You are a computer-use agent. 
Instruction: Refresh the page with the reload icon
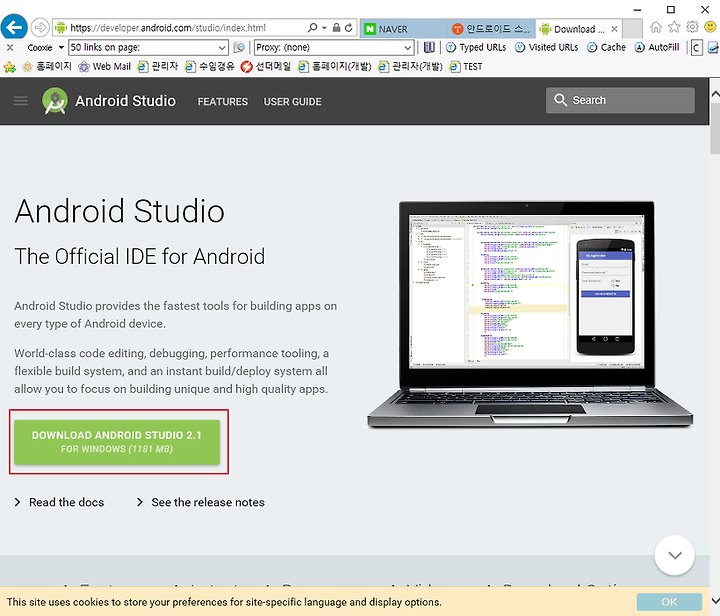(349, 28)
